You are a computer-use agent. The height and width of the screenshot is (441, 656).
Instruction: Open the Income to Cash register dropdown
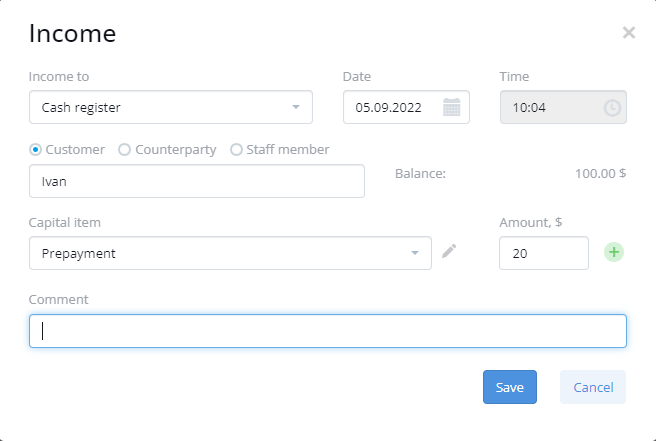pyautogui.click(x=171, y=107)
